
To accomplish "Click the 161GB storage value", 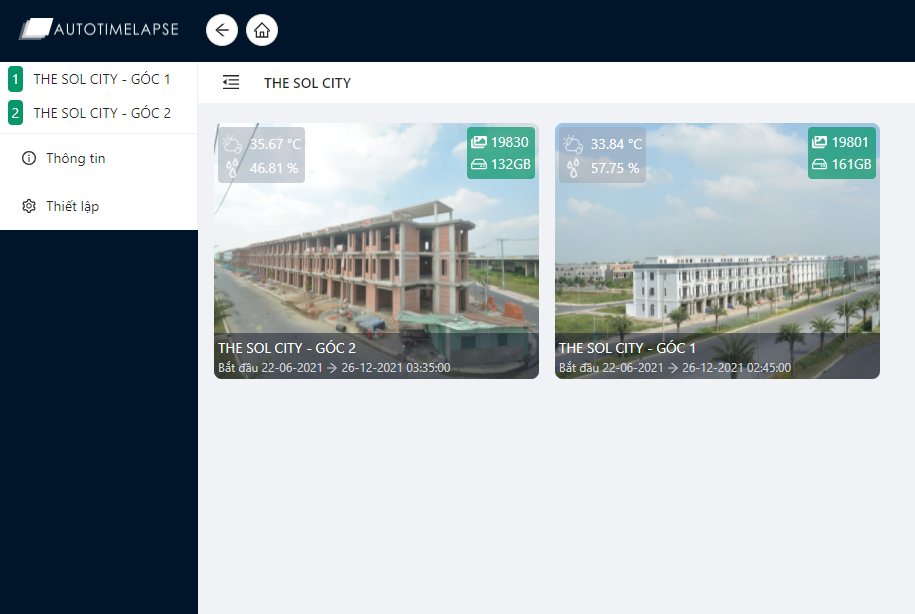I will 851,164.
